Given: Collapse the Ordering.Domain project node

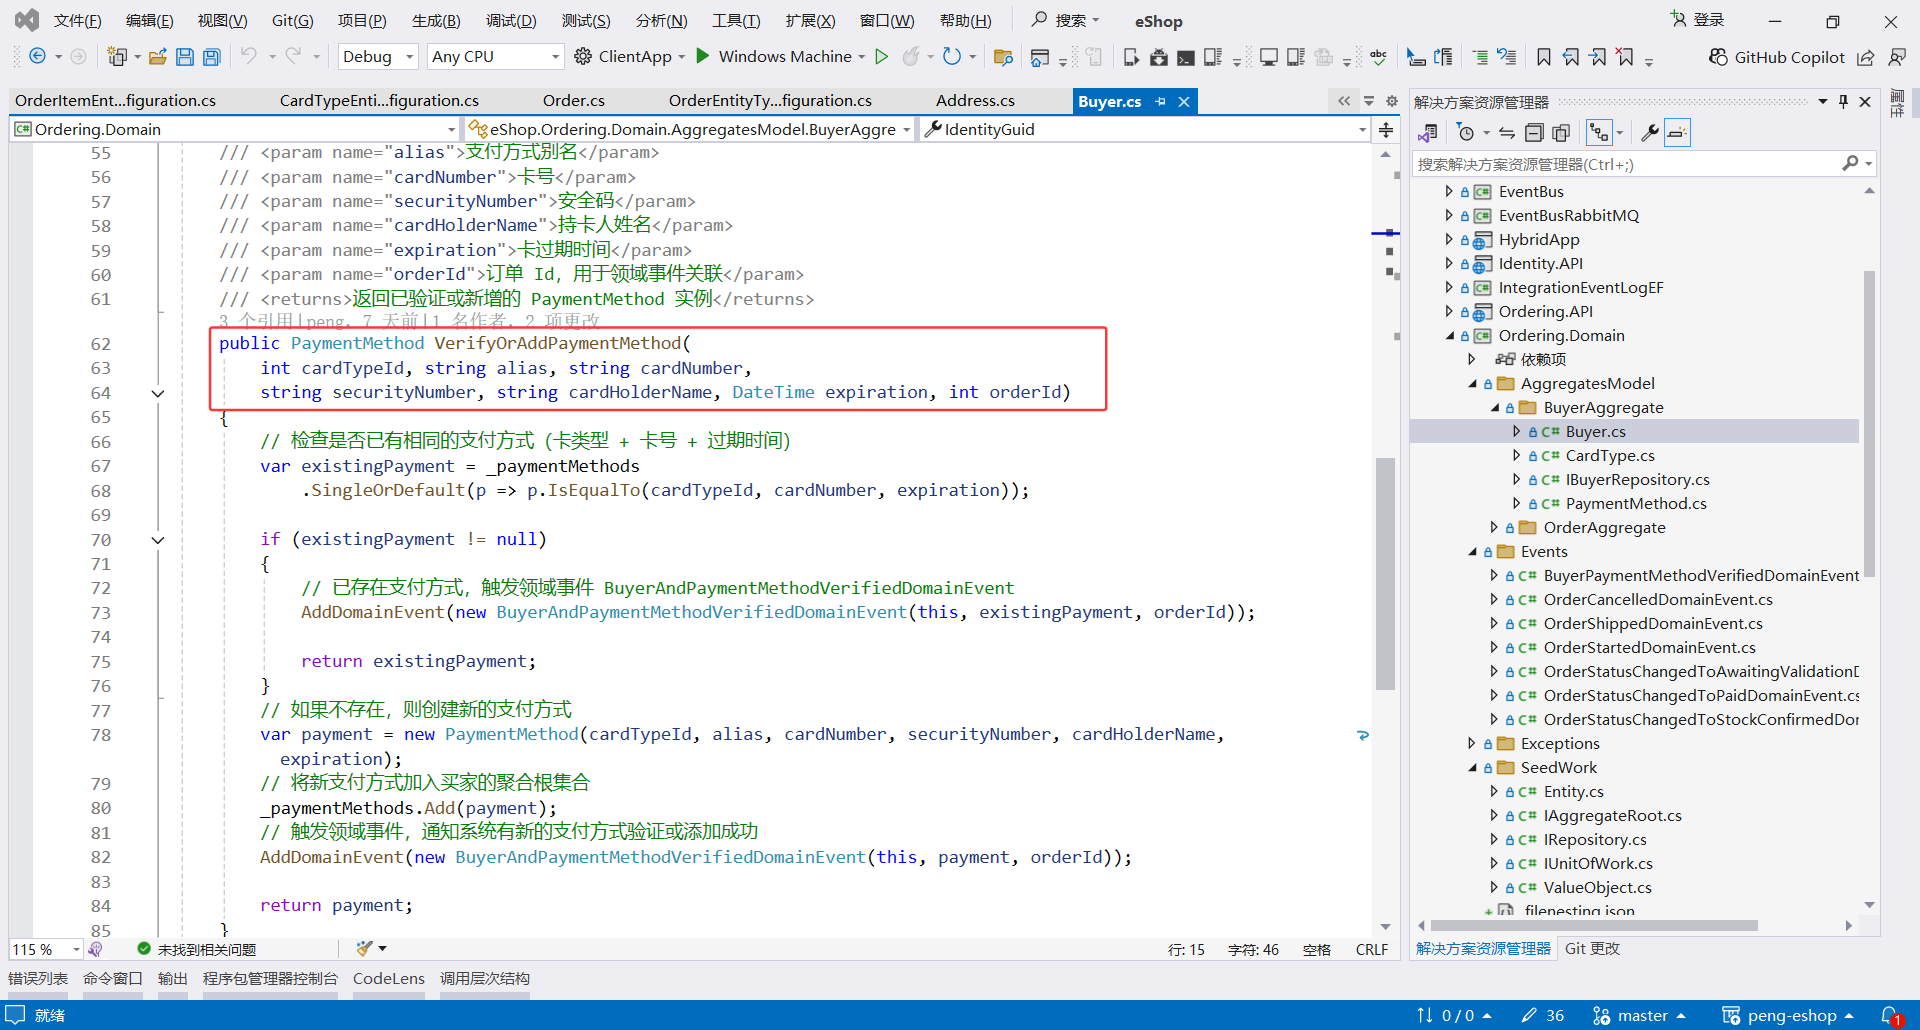Looking at the screenshot, I should [x=1449, y=336].
